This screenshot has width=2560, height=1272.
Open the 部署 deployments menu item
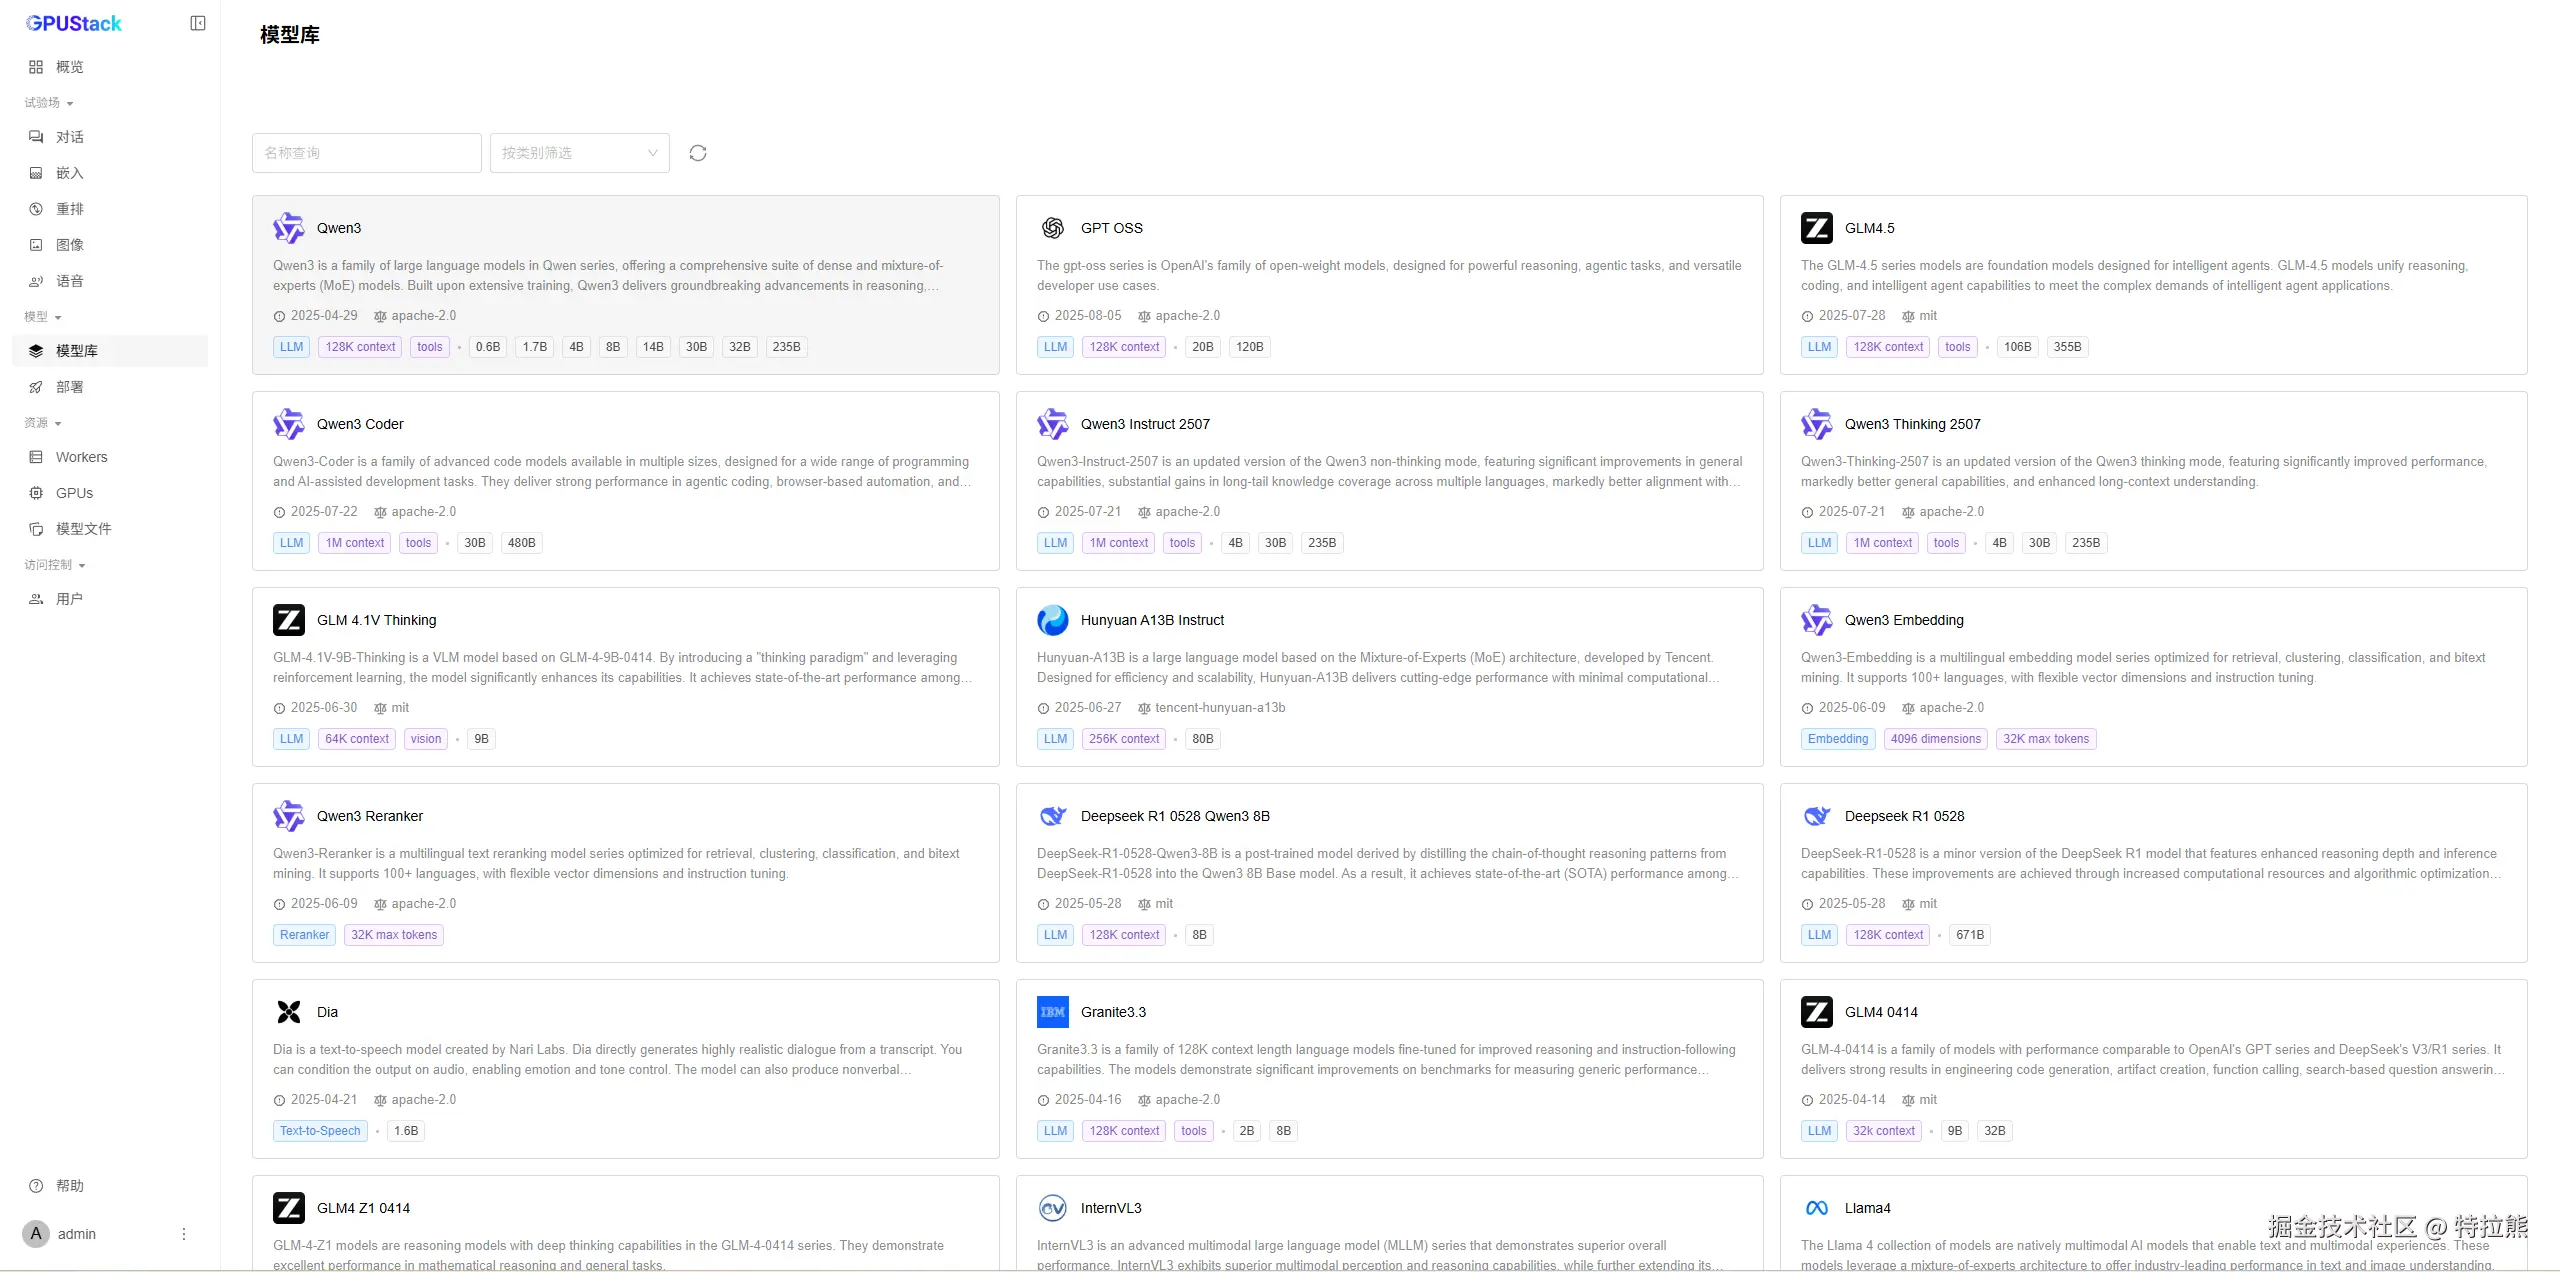69,387
